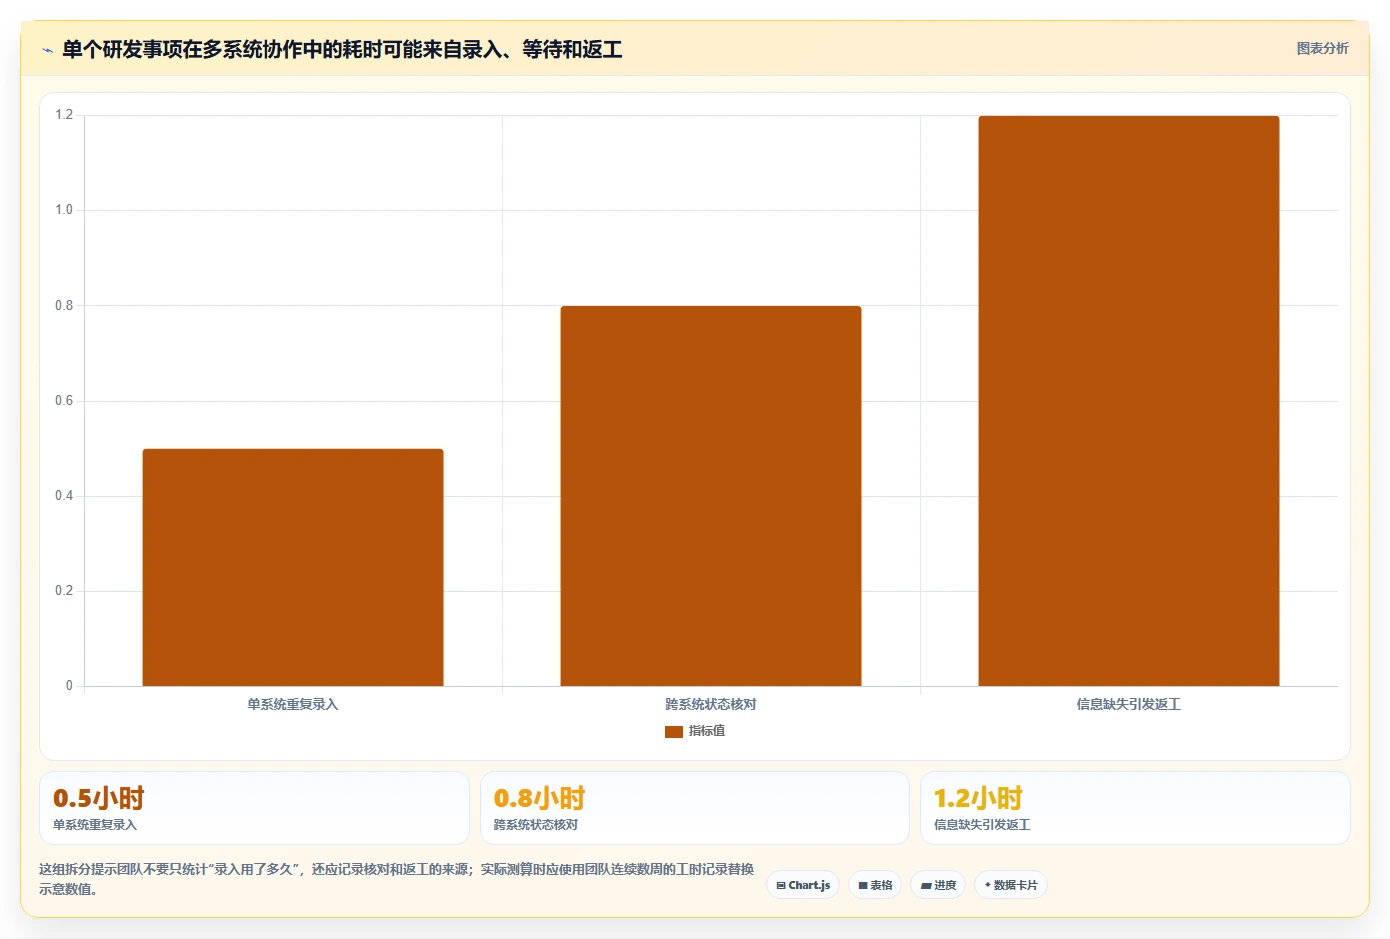Click the 跨系统状态核对 bar in chart
The height and width of the screenshot is (939, 1390).
coord(711,496)
